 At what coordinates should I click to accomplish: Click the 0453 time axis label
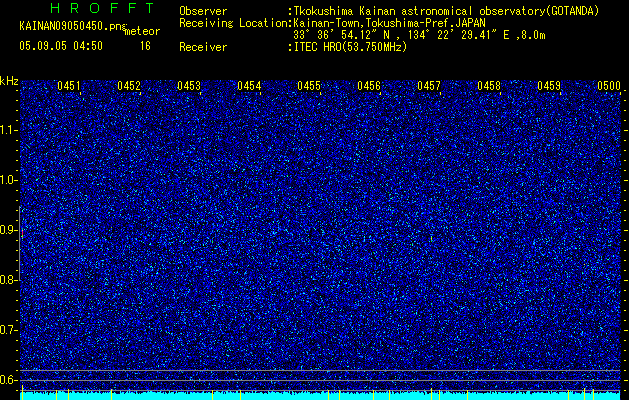(189, 86)
